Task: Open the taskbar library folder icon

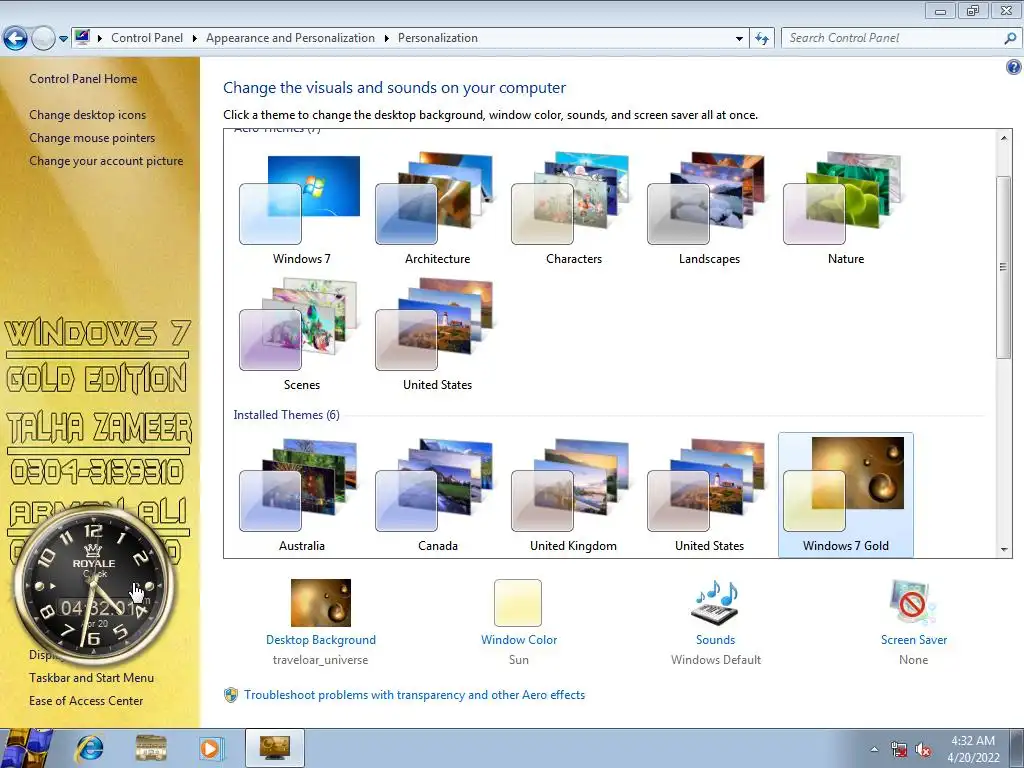Action: 151,748
